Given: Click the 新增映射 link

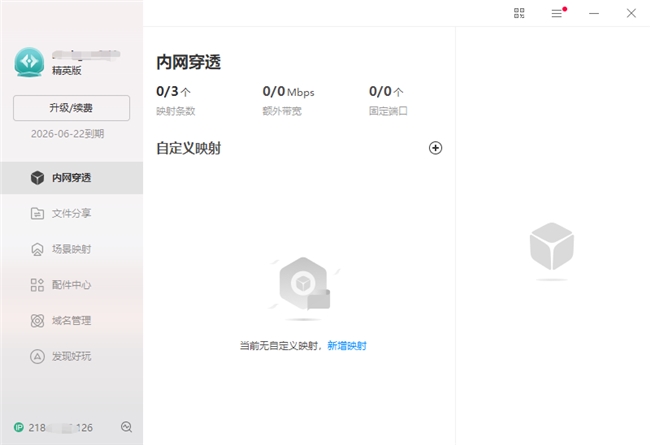Looking at the screenshot, I should click(x=347, y=345).
